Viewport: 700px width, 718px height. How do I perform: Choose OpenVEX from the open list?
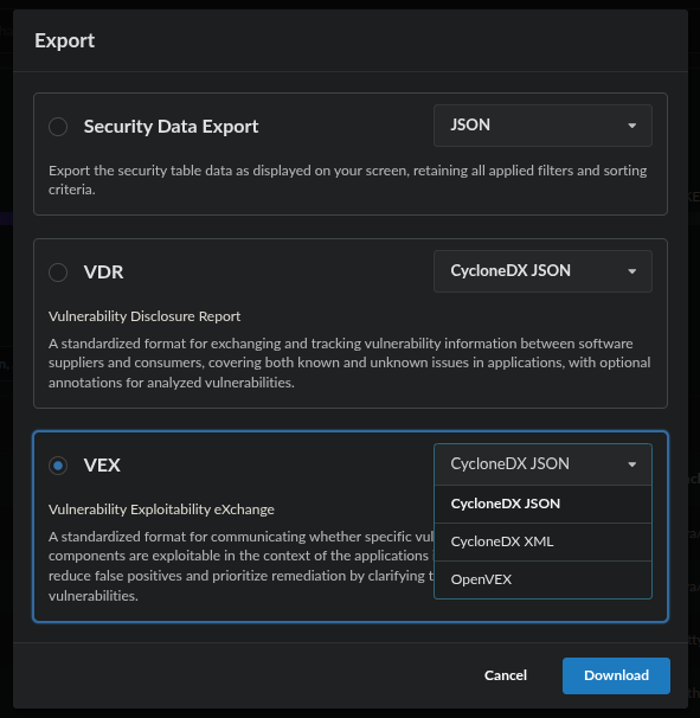(x=482, y=580)
